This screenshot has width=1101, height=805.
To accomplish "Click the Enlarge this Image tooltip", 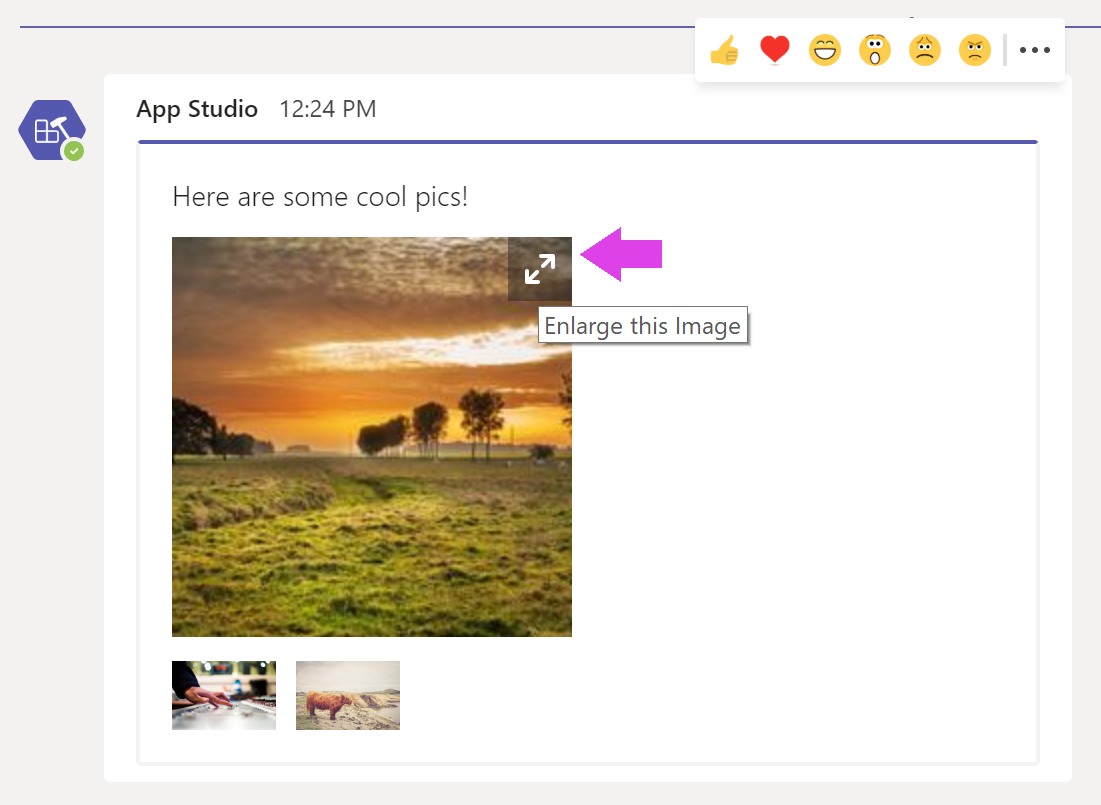I will coord(643,325).
